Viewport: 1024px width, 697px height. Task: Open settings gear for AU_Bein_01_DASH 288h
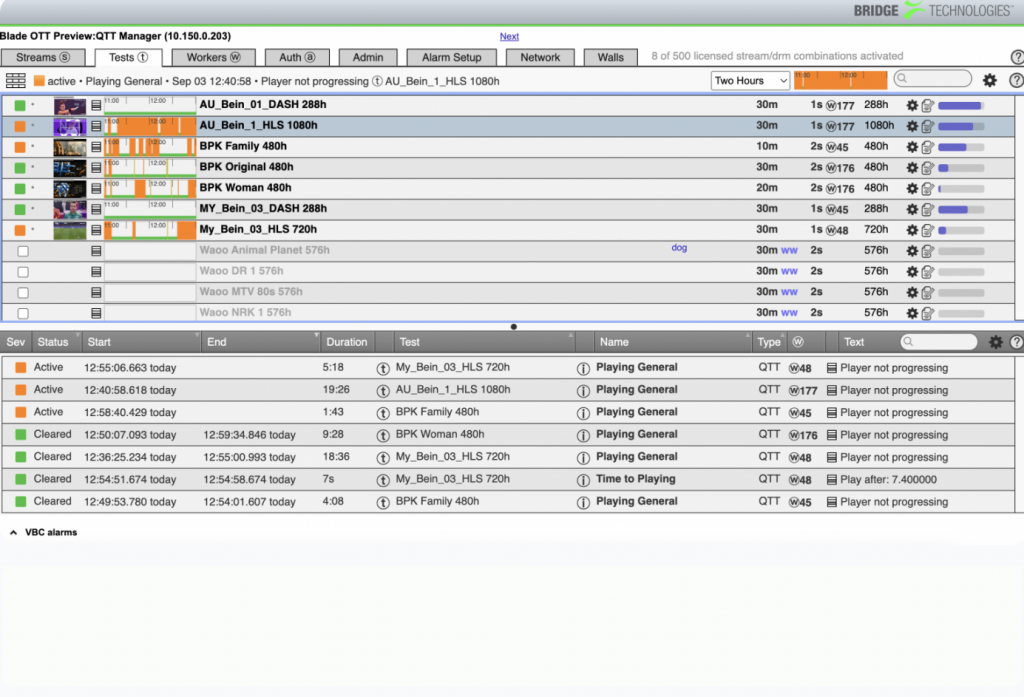coord(911,105)
